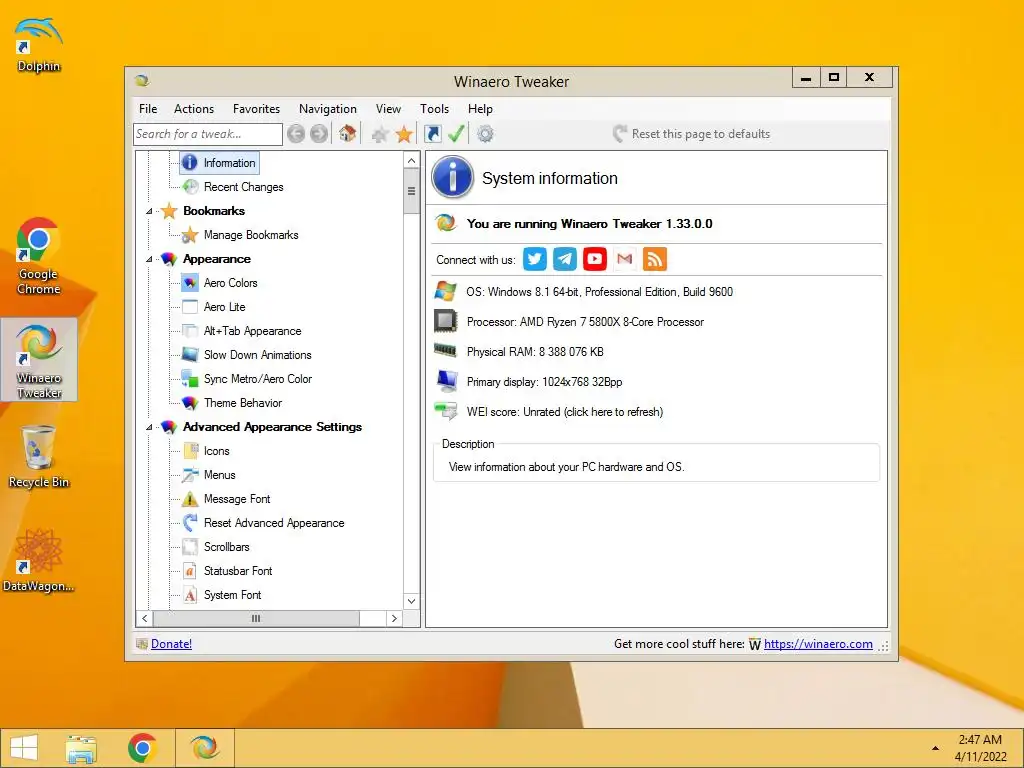Viewport: 1024px width, 768px height.
Task: Click Chrome icon in the taskbar
Action: click(142, 748)
